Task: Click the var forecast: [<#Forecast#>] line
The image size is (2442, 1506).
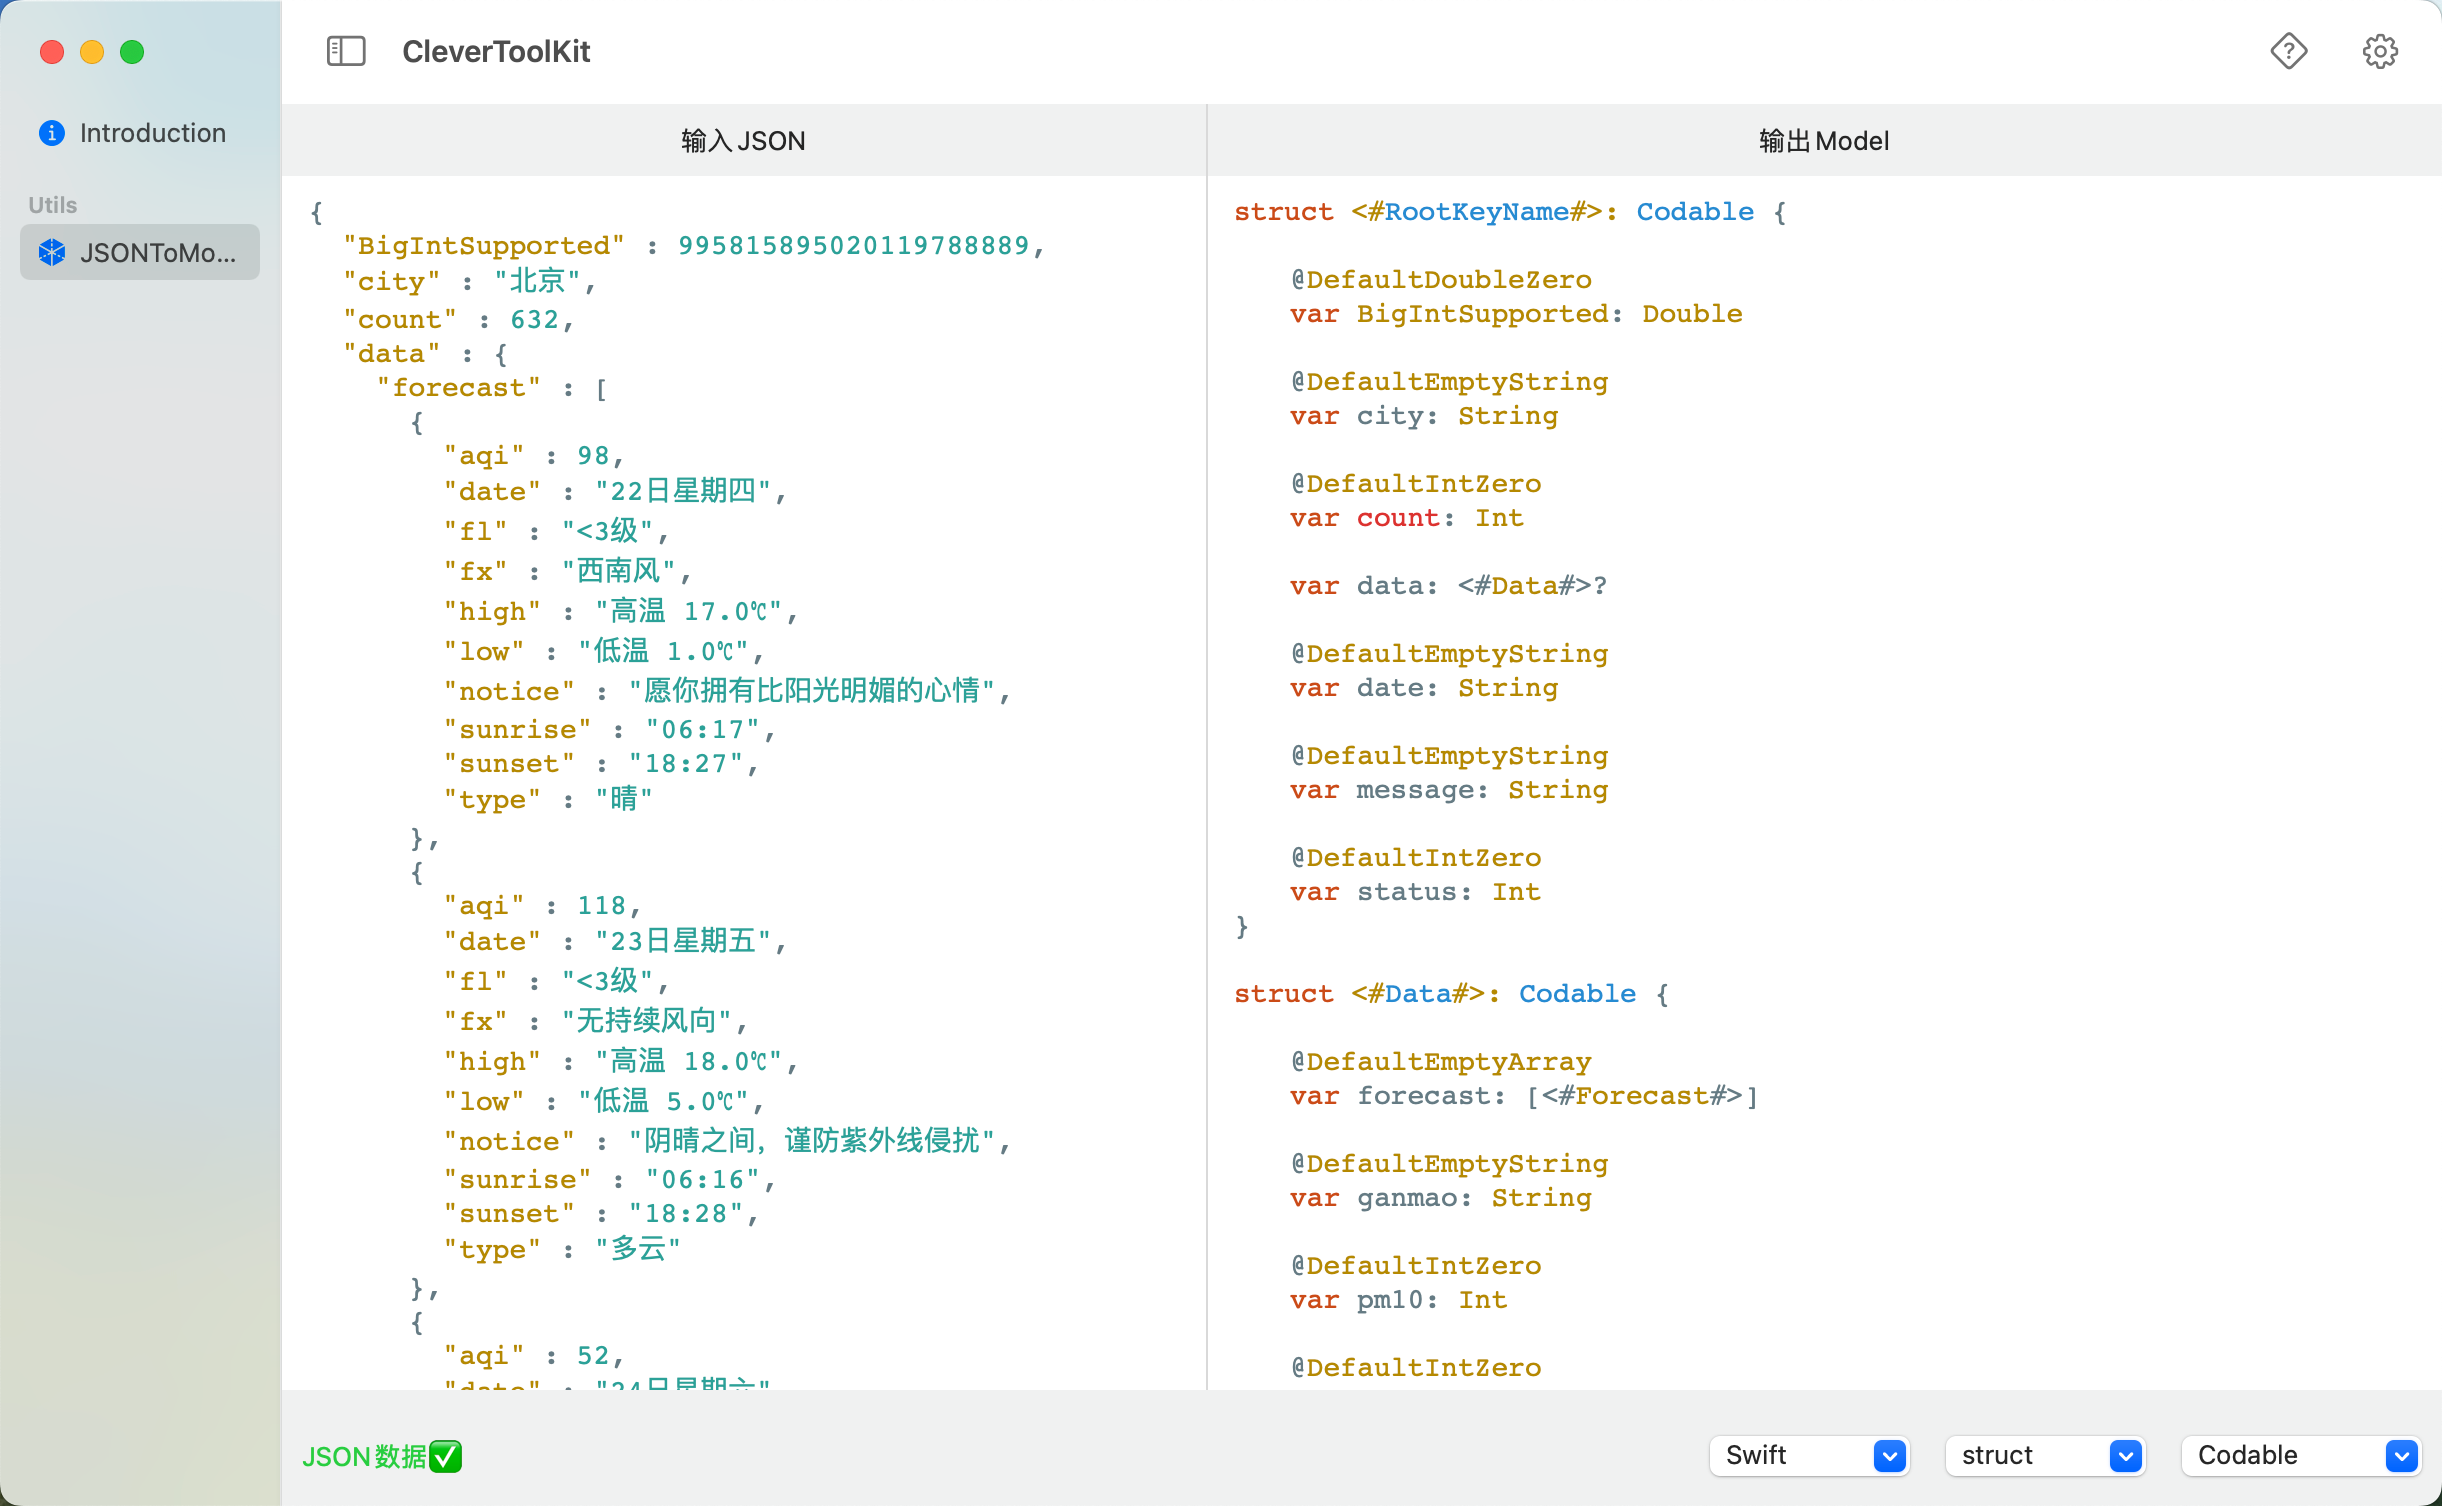Action: click(x=1524, y=1096)
